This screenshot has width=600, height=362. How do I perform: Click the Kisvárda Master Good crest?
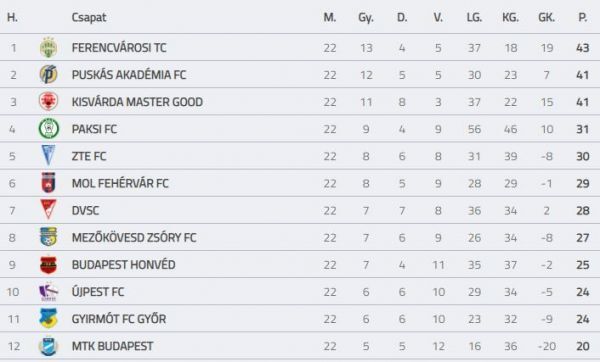(x=49, y=101)
